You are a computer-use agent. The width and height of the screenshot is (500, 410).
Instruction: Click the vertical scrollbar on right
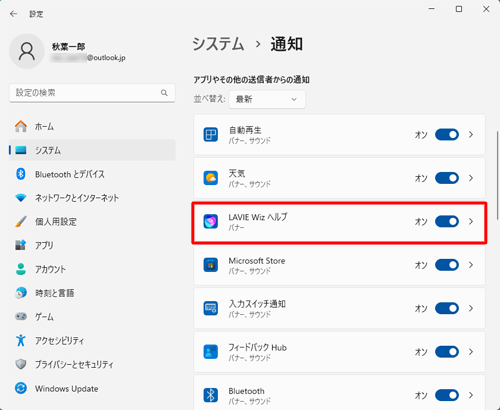(497, 175)
